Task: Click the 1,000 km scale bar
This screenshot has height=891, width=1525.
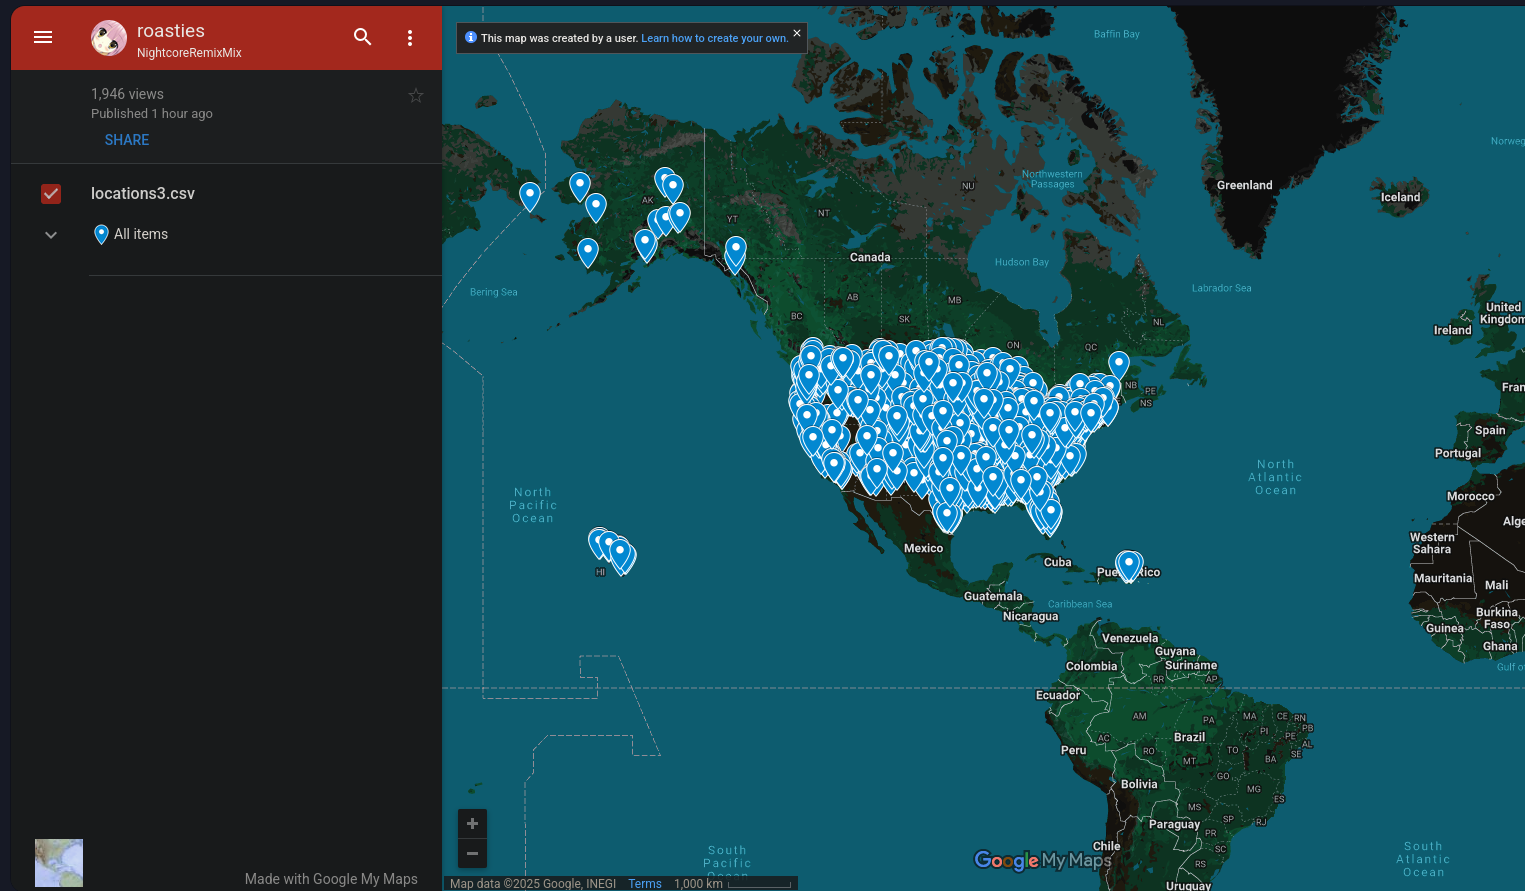Action: [733, 884]
